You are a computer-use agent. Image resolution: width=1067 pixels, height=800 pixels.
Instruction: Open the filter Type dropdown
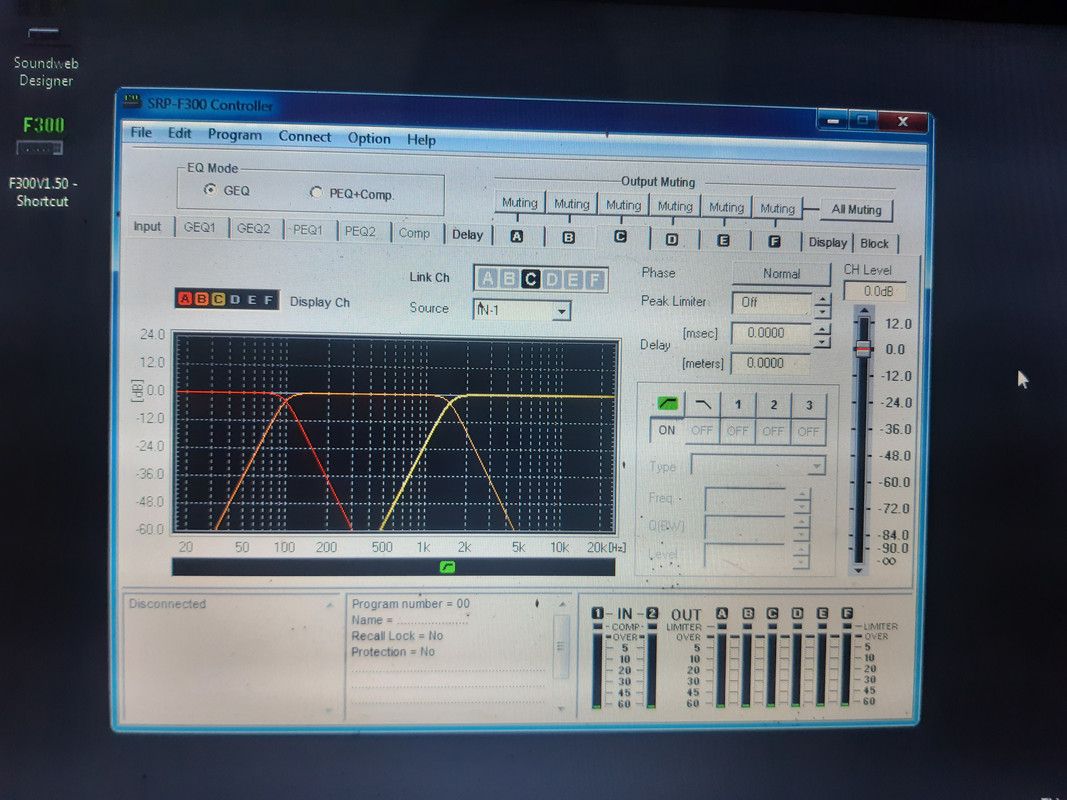[816, 466]
